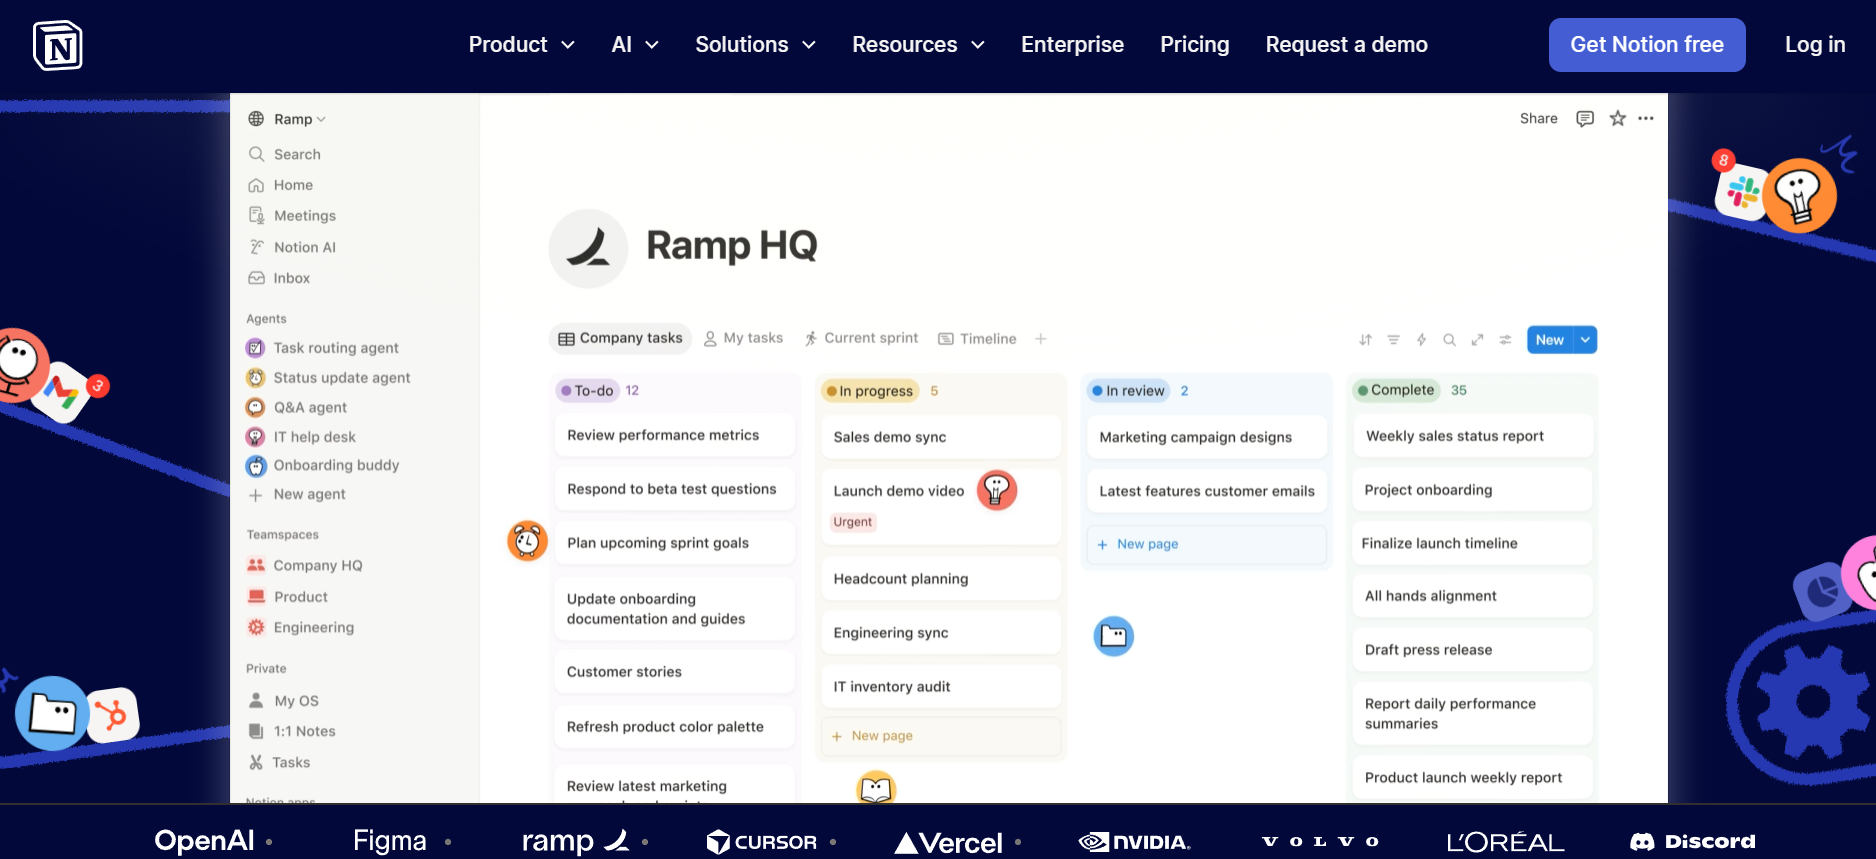Open the Pricing nav link
Image resolution: width=1876 pixels, height=859 pixels.
[1194, 45]
